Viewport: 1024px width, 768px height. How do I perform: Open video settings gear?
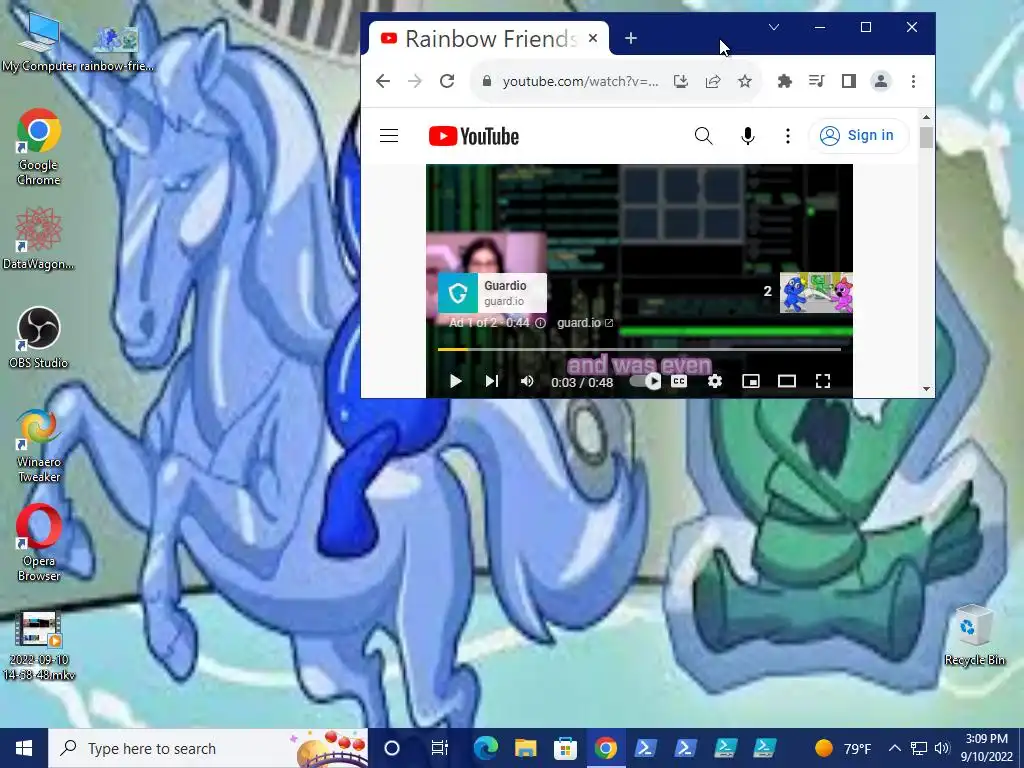tap(715, 381)
